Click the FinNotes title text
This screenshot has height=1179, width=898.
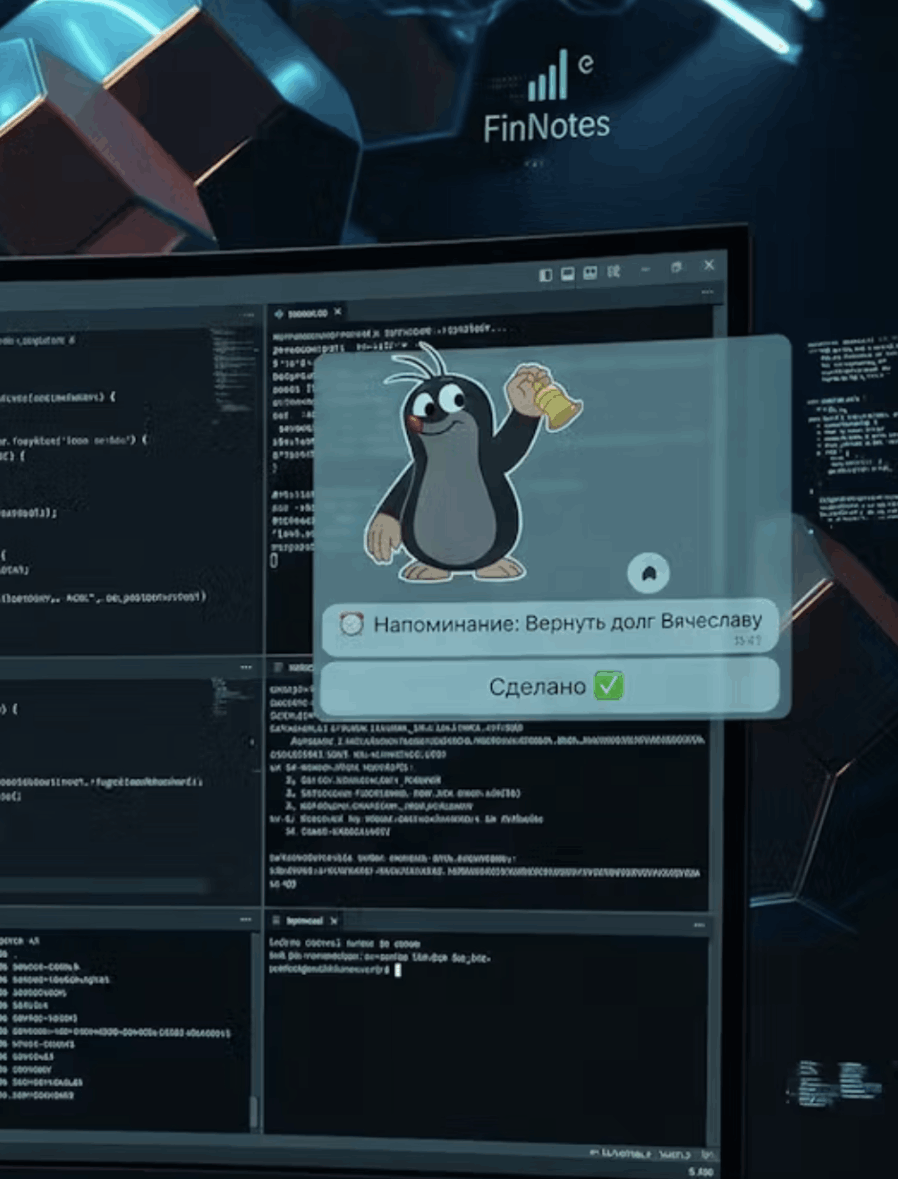(546, 127)
